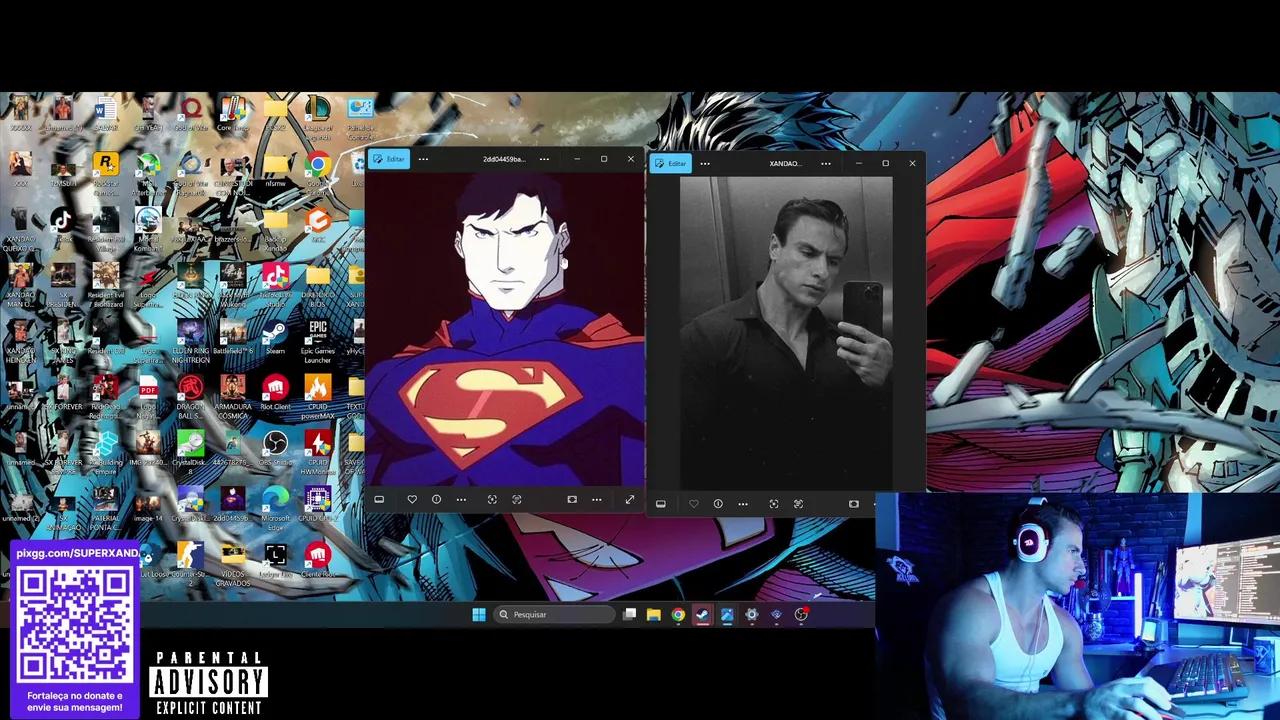Click the Superman artwork in the image viewer

[x=505, y=328]
